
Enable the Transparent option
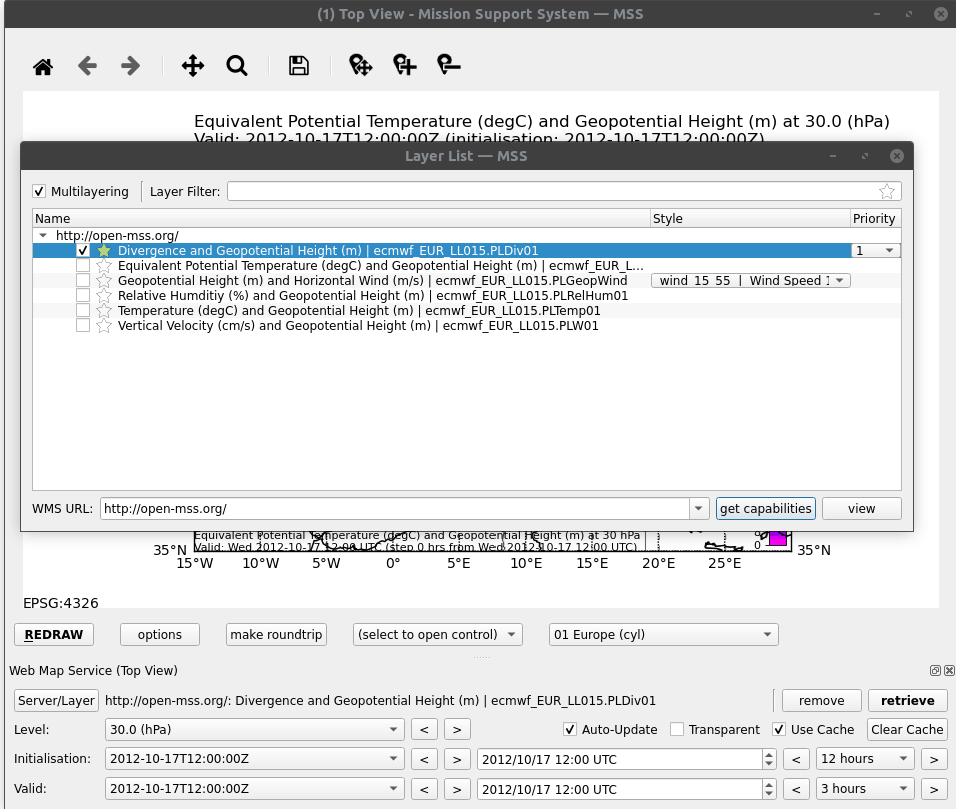click(675, 729)
